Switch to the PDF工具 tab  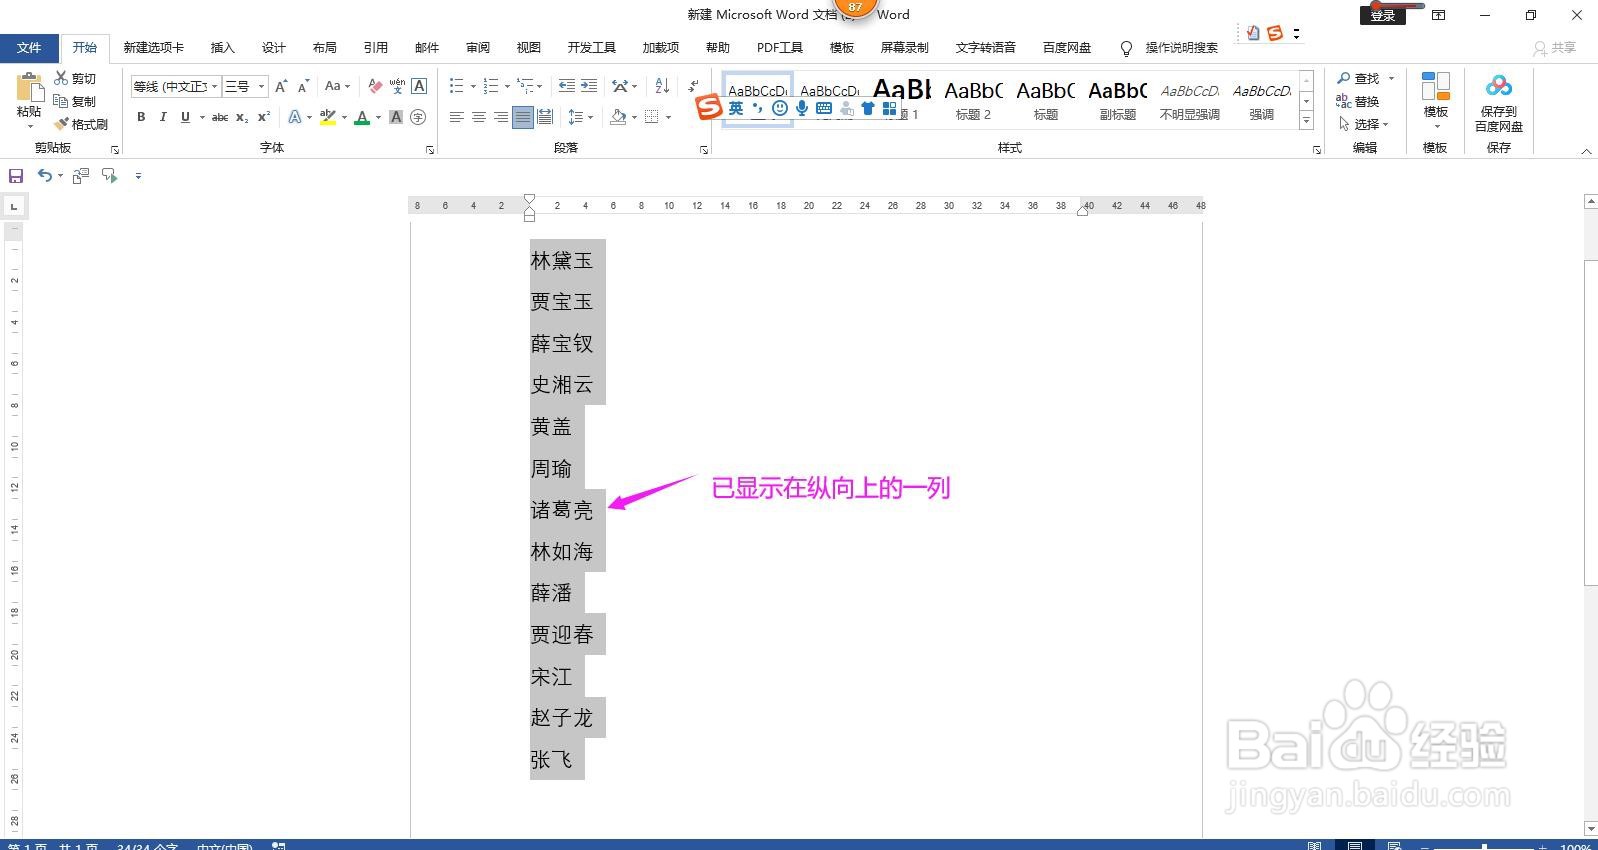coord(780,48)
